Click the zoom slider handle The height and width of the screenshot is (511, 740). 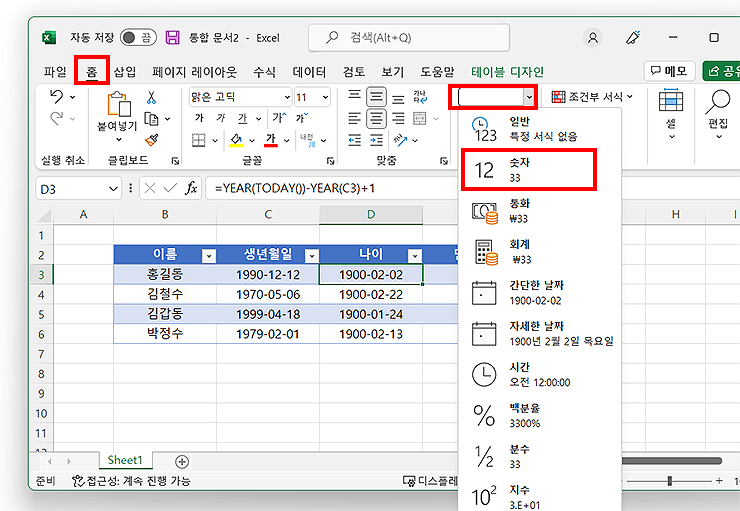(x=669, y=481)
